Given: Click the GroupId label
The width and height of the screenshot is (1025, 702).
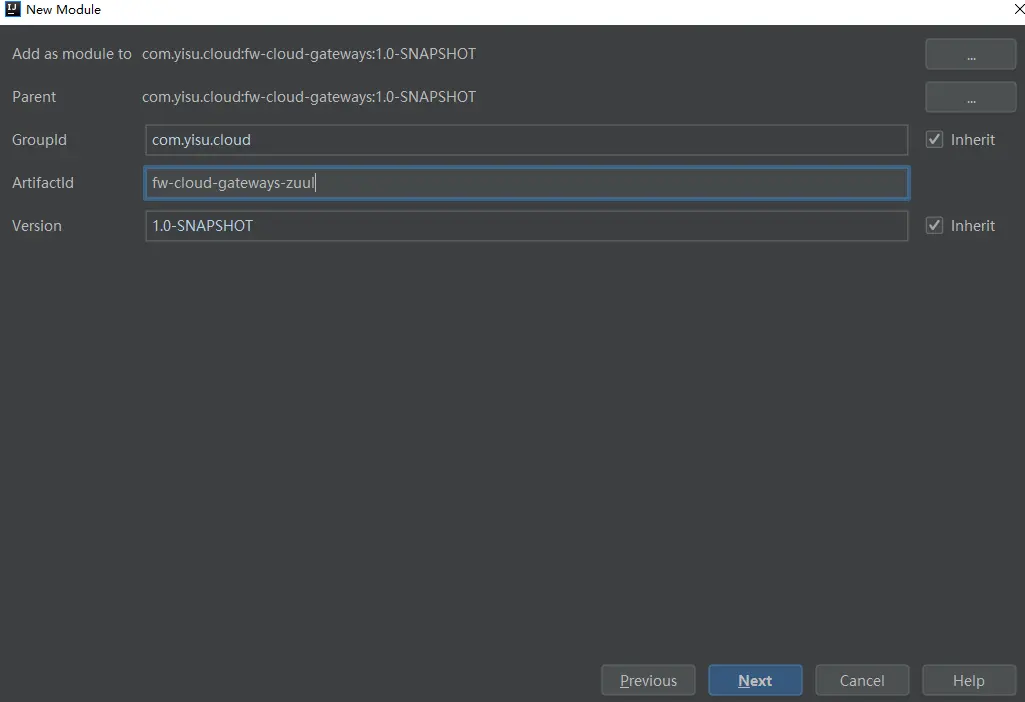Looking at the screenshot, I should pos(40,140).
